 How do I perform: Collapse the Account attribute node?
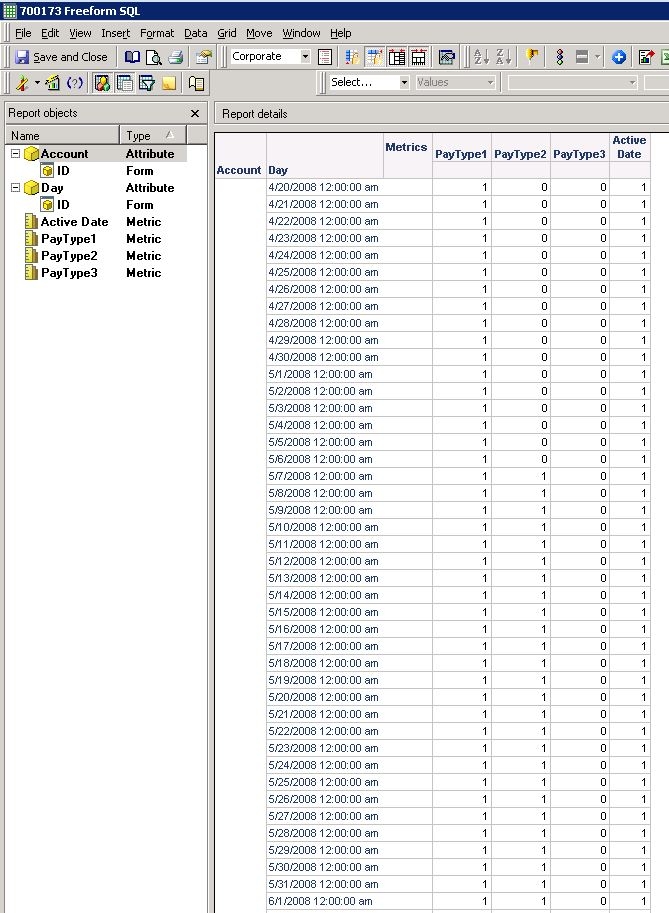(x=16, y=154)
